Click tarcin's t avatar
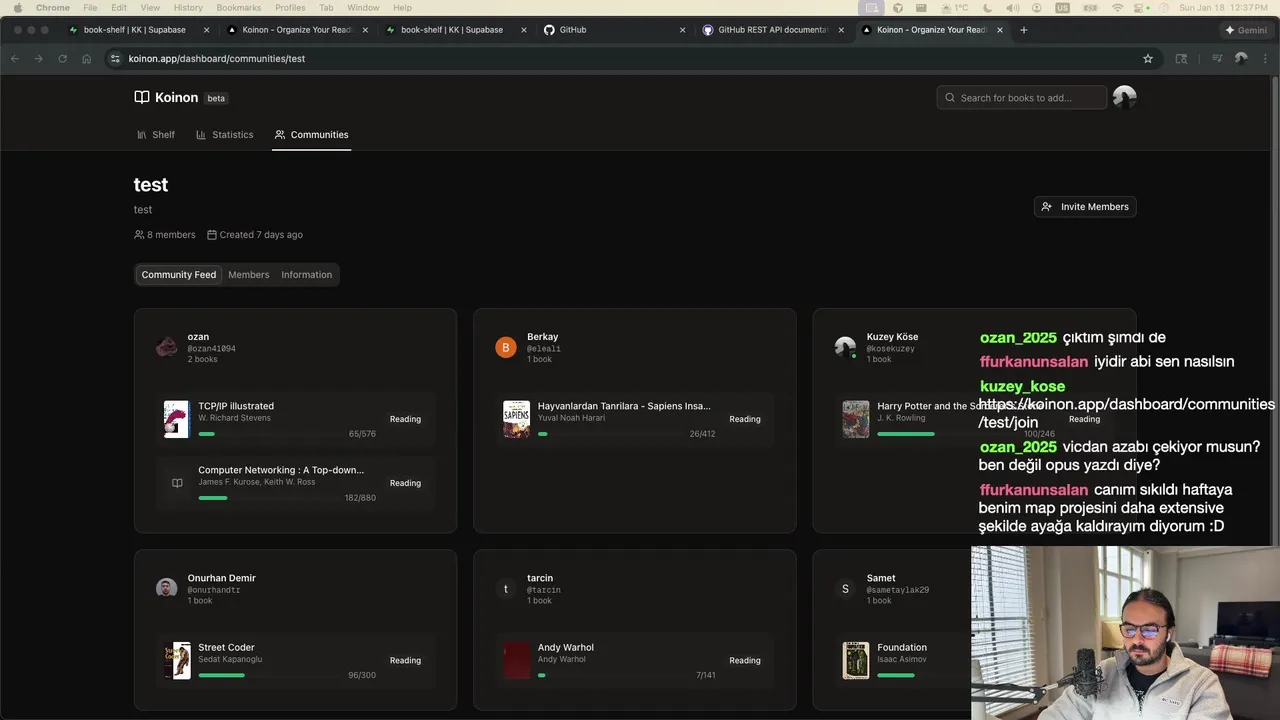 [505, 588]
